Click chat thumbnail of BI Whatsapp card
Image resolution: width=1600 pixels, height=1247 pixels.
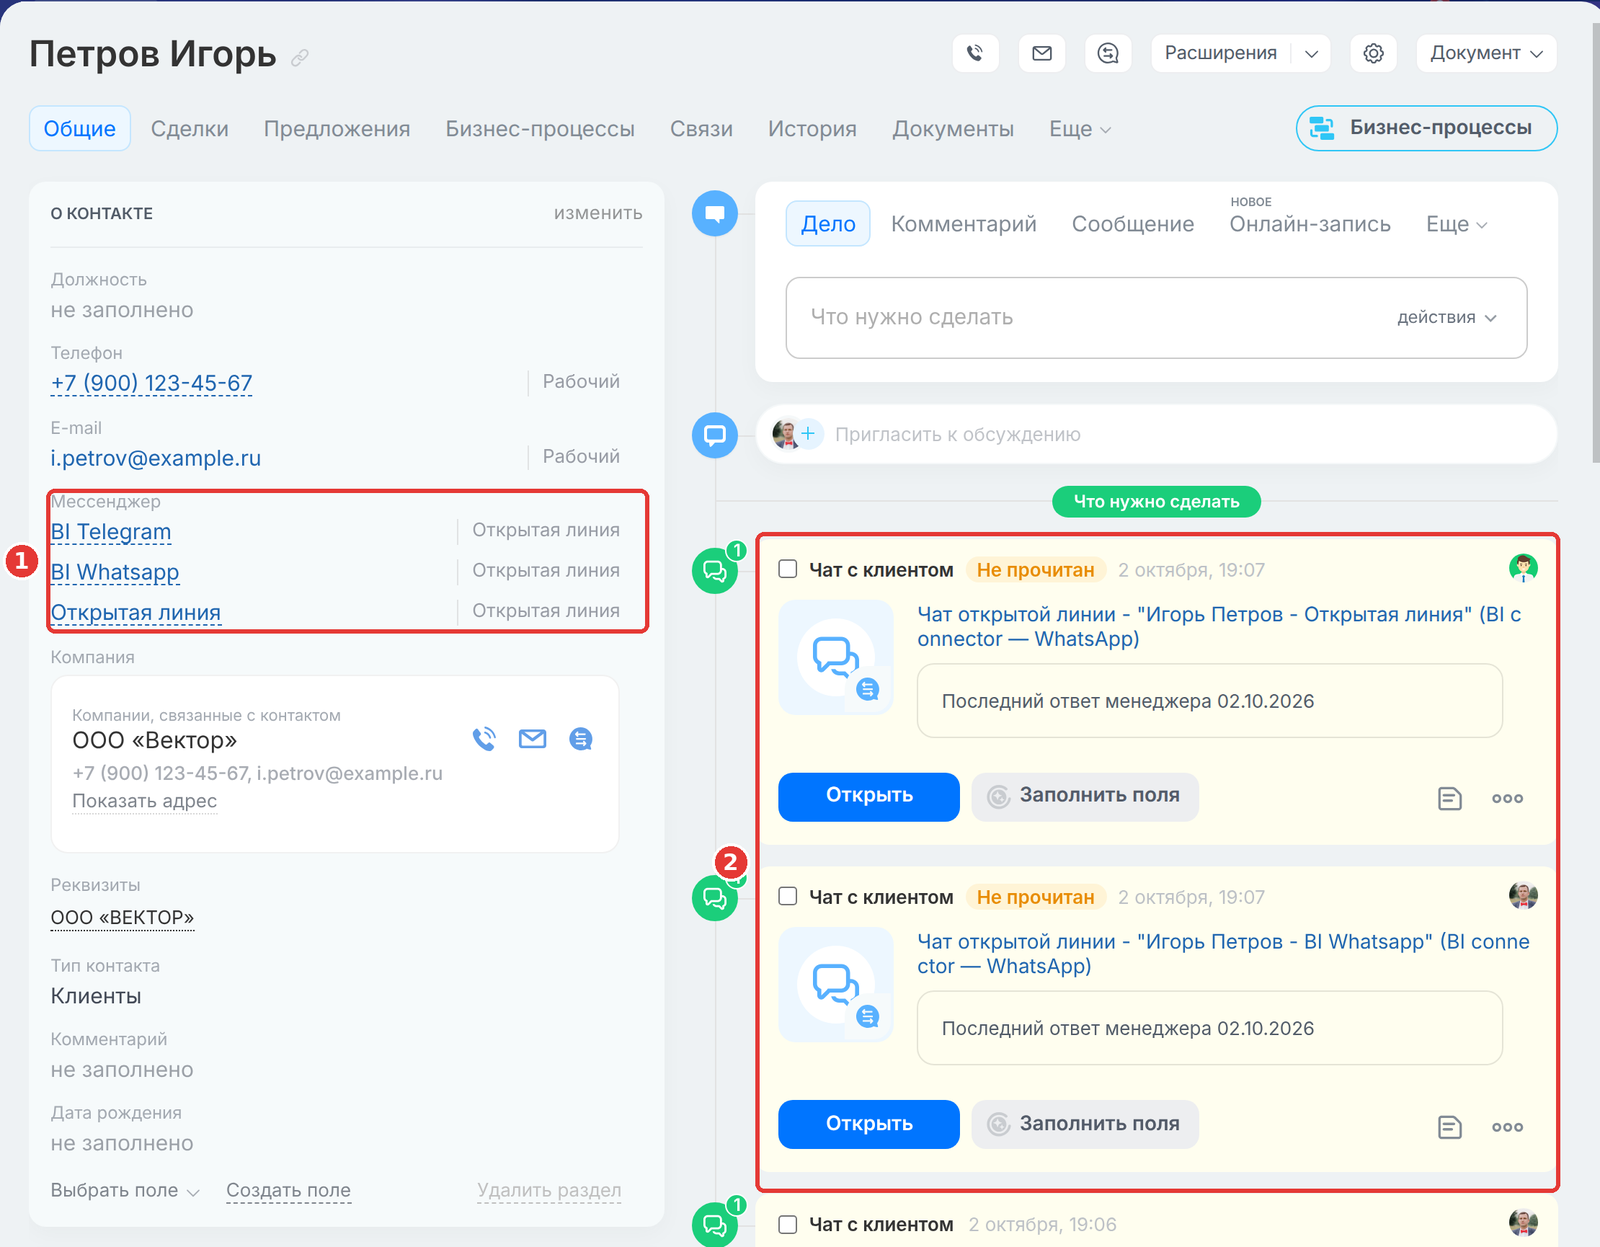coord(836,985)
